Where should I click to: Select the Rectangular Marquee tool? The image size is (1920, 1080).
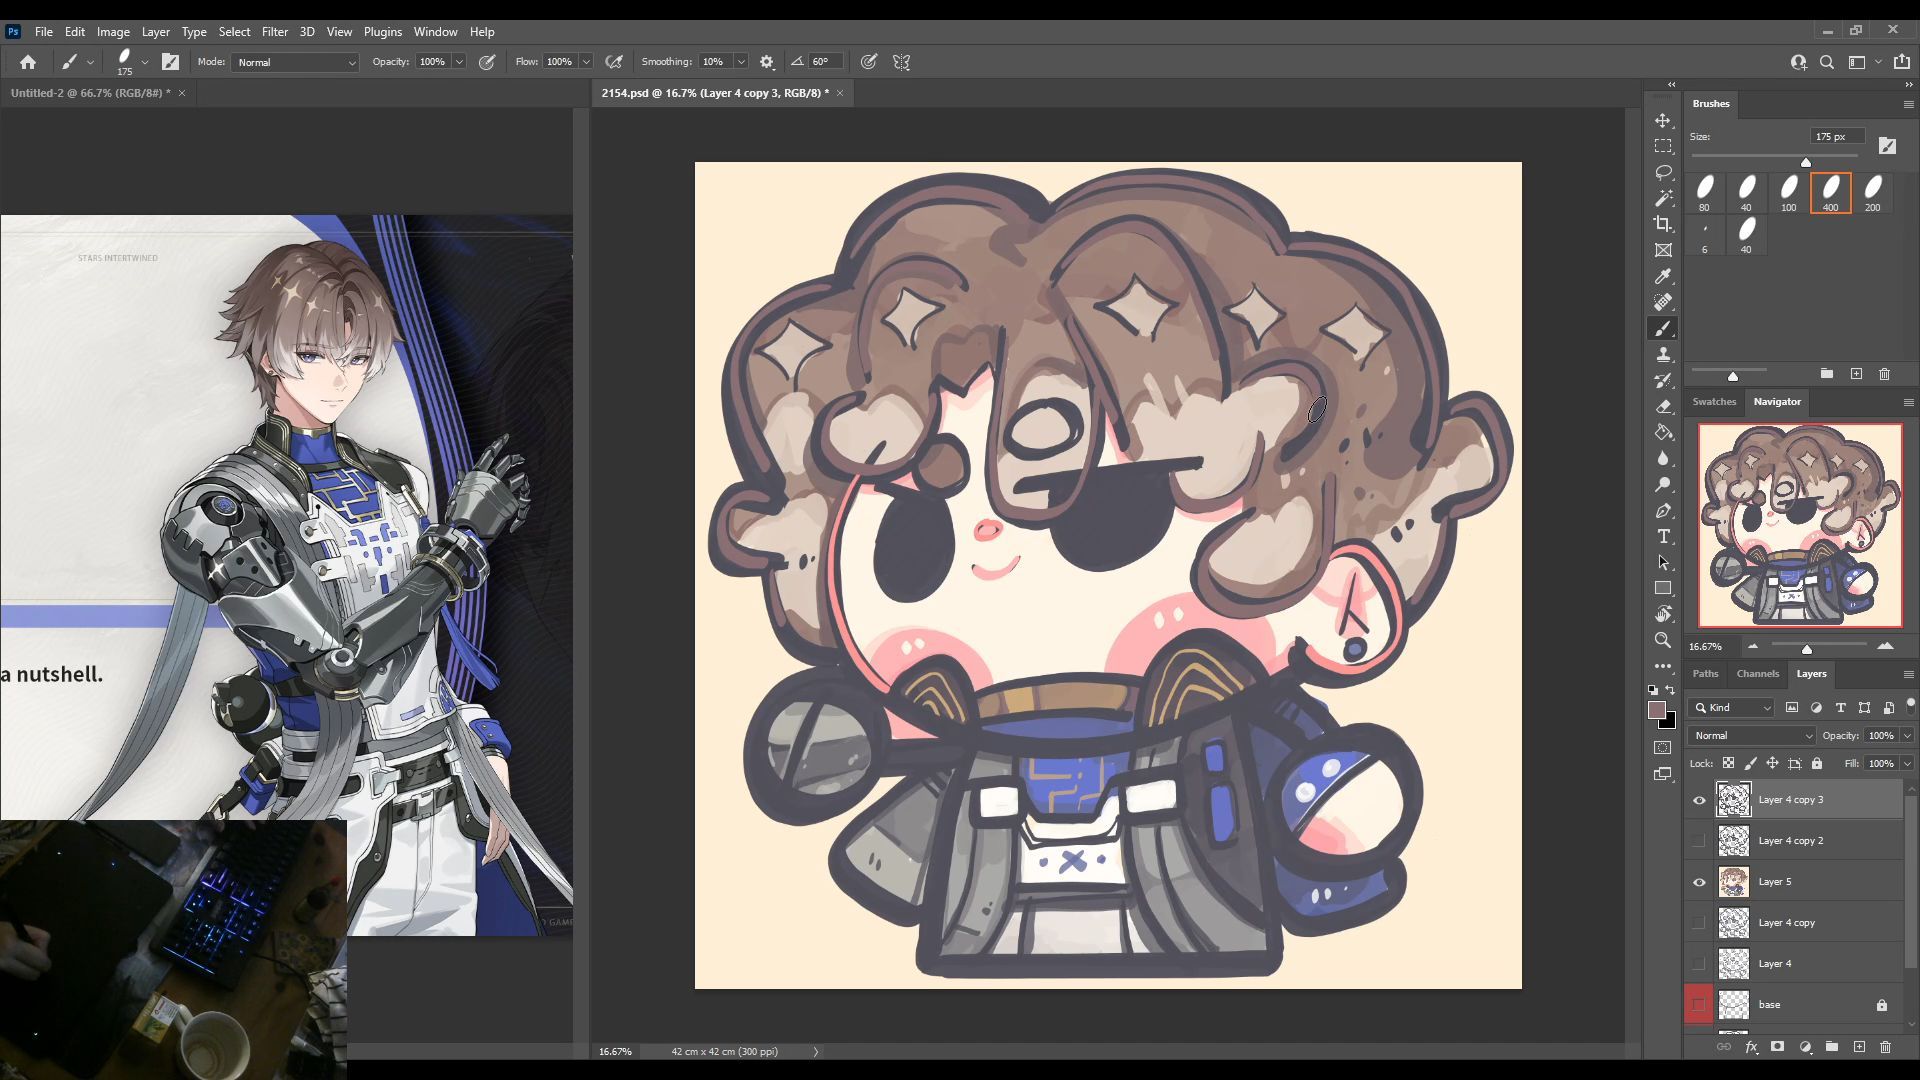click(1663, 146)
